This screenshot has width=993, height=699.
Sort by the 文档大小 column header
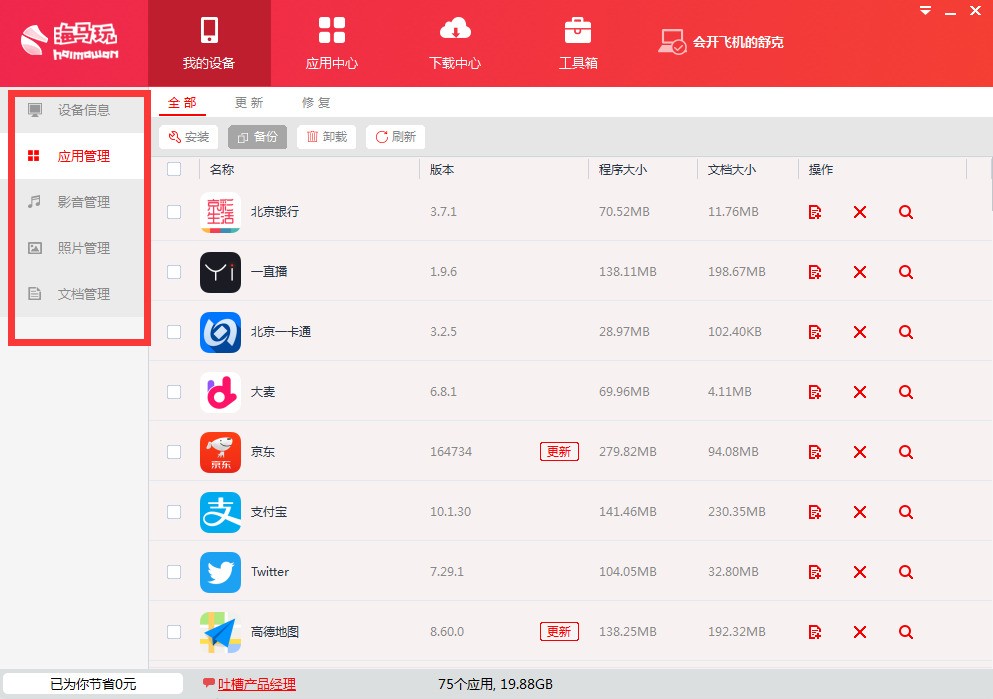pos(732,170)
